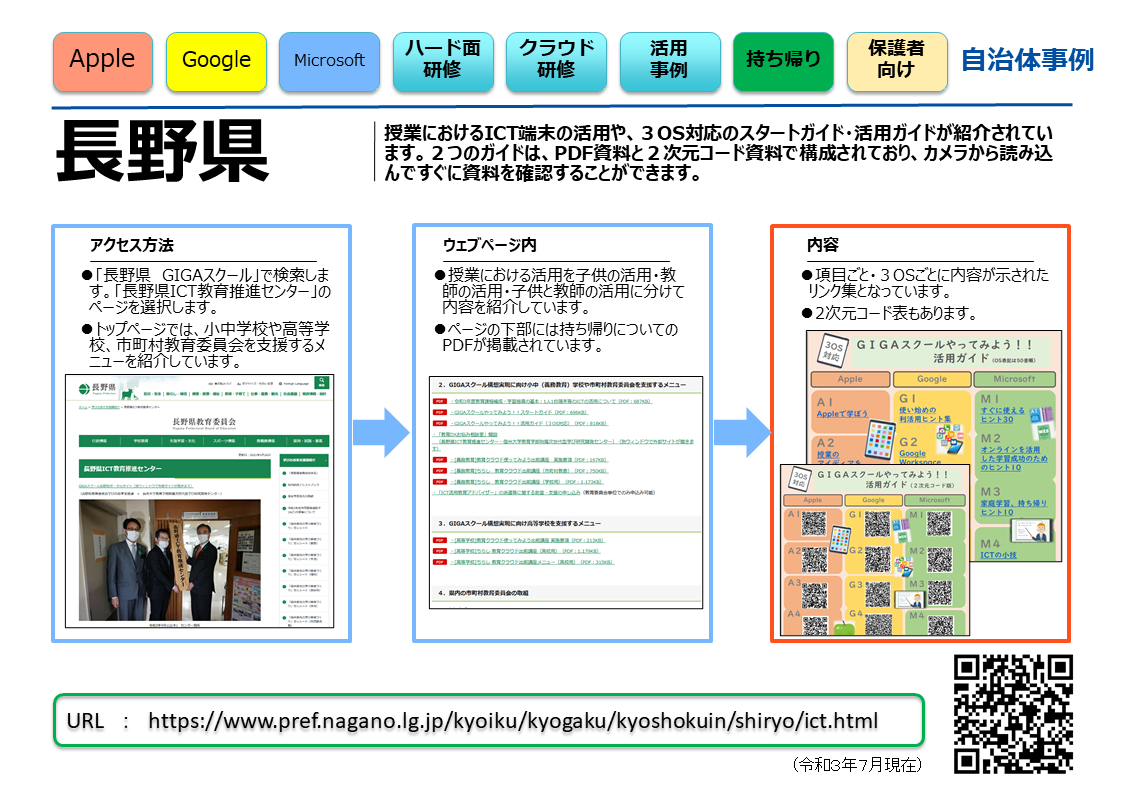Open the yellow Google category button
The width and height of the screenshot is (1123, 794).
point(216,62)
